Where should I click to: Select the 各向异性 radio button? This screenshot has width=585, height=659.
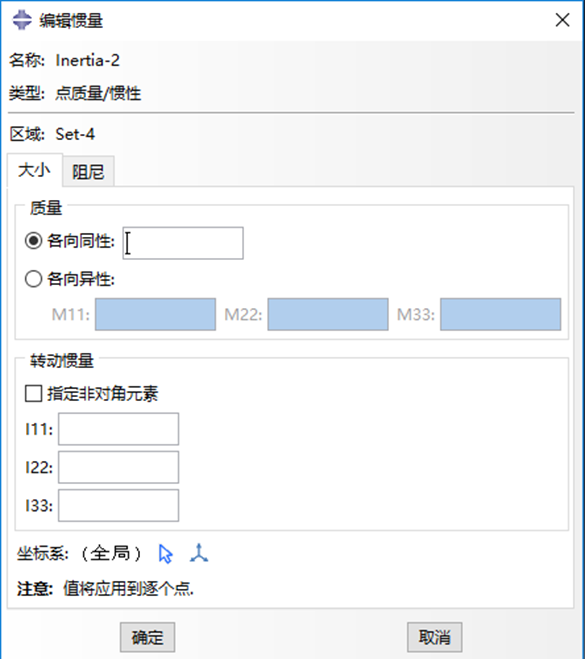34,279
